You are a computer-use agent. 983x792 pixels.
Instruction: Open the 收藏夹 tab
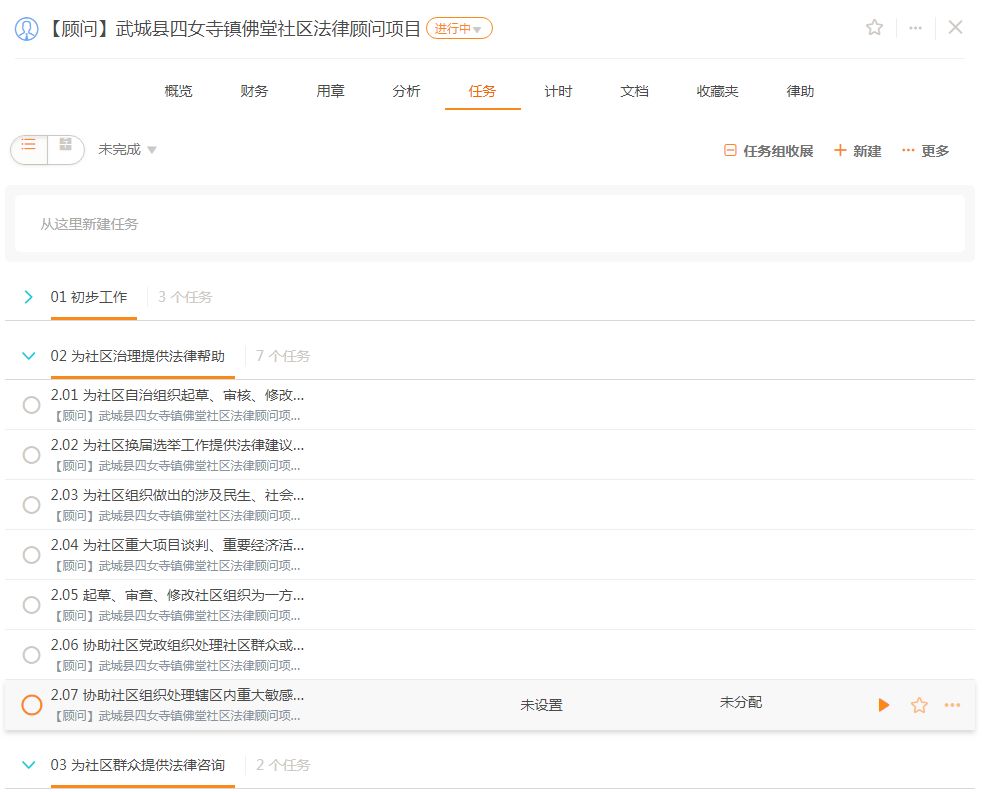[717, 91]
